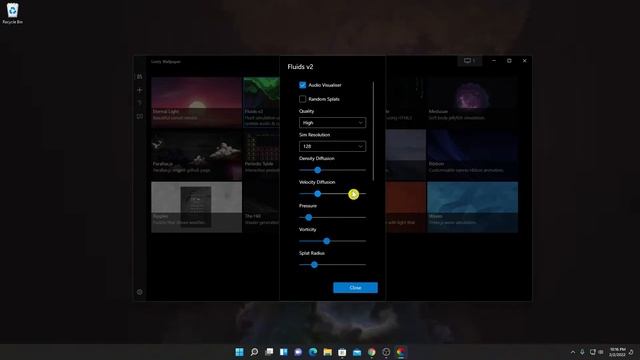Image resolution: width=640 pixels, height=360 pixels.
Task: Click the microphone tray icon
Action: (x=582, y=352)
